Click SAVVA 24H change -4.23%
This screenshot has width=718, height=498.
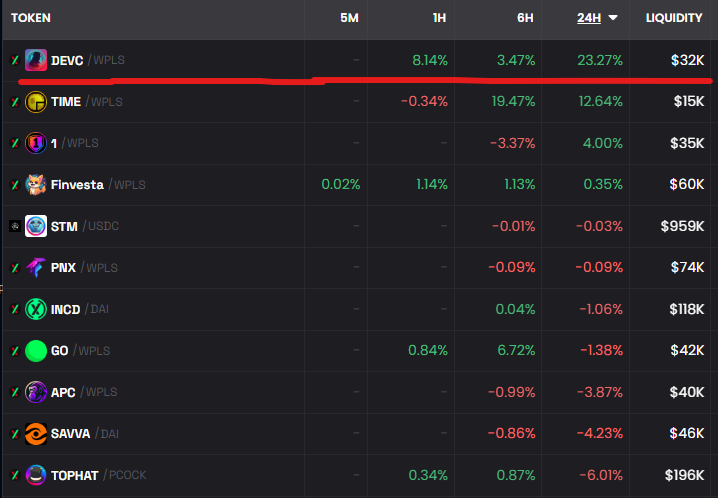[x=599, y=433]
